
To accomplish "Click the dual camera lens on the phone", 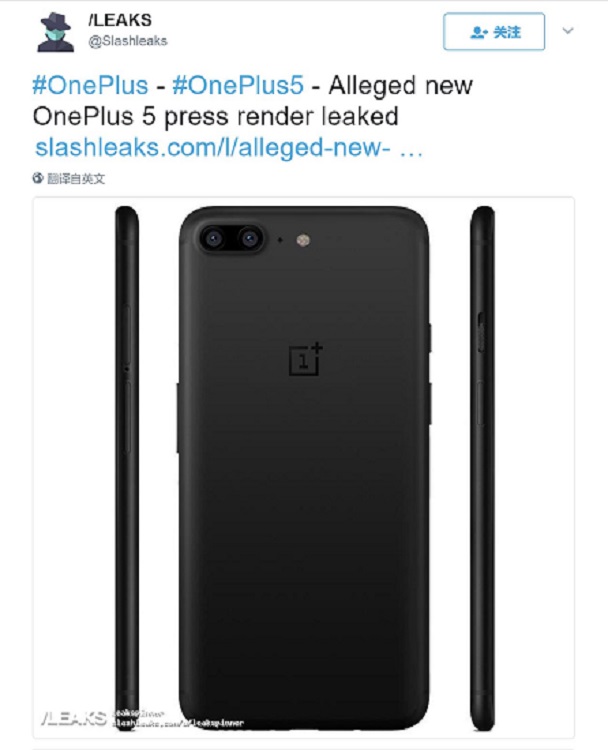I will click(231, 238).
